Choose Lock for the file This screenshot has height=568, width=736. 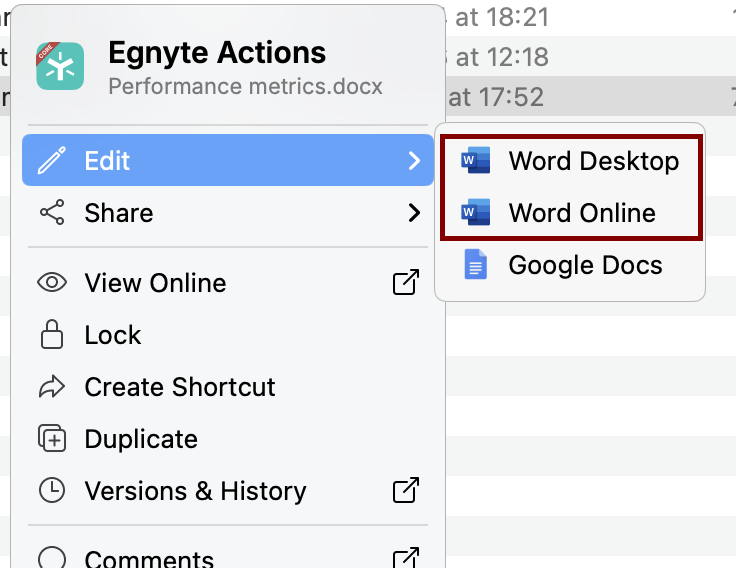coord(228,334)
